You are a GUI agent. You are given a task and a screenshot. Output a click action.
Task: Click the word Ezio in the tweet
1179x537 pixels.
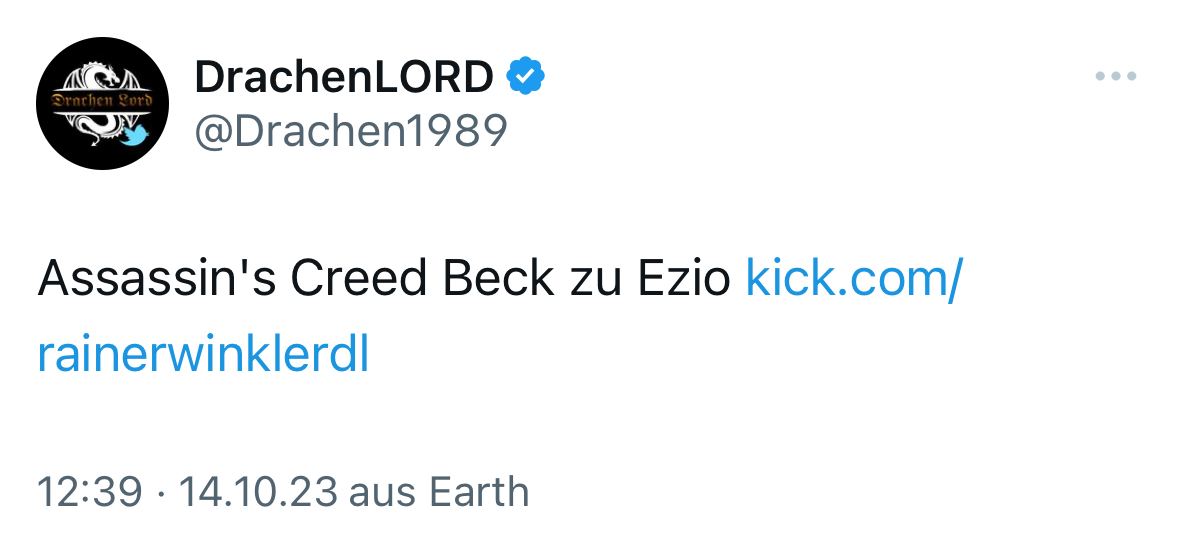coord(684,278)
